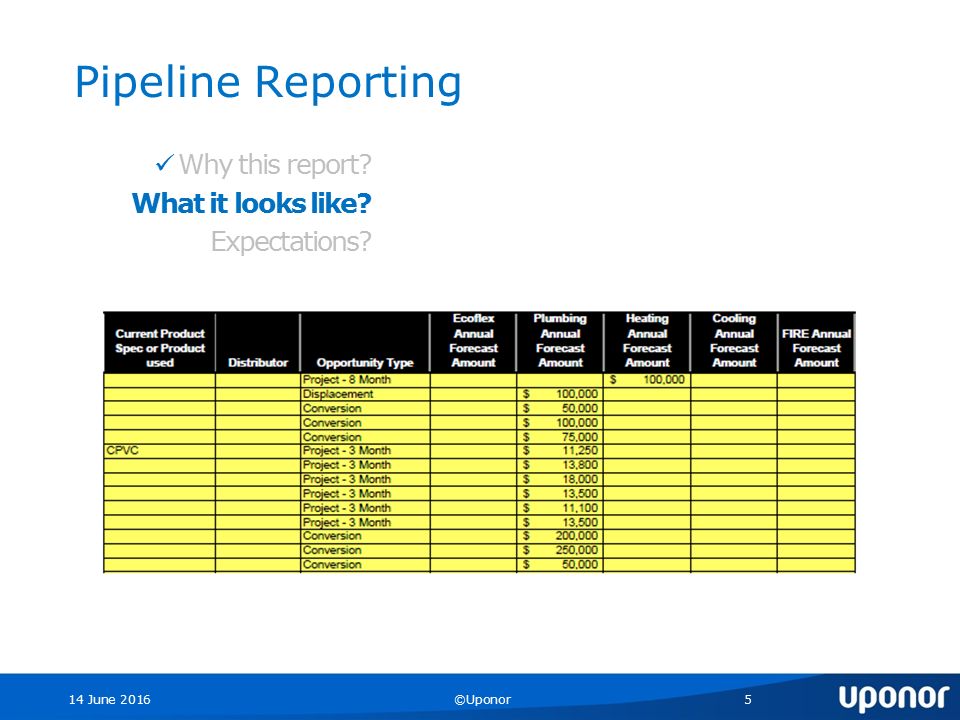Select the Heating Annual Forecast Amount header

pos(647,342)
